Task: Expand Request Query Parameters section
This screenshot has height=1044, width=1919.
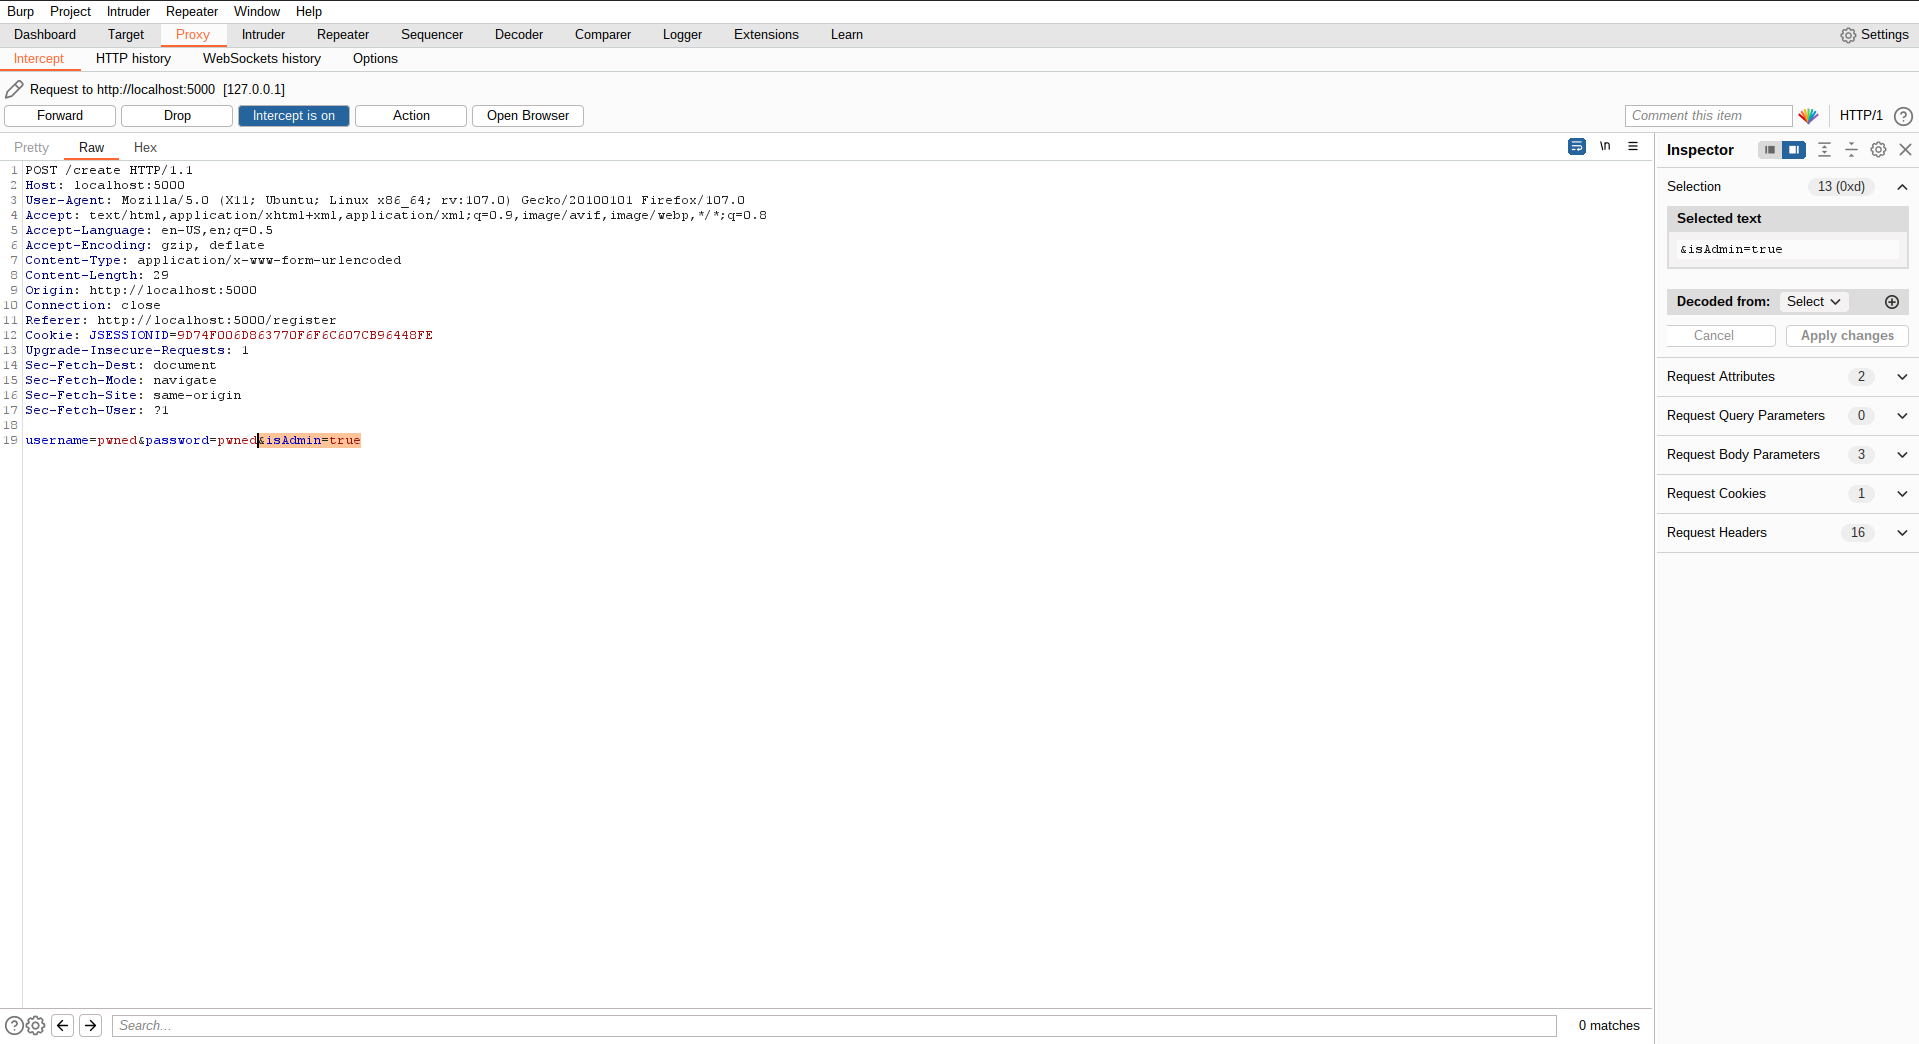Action: point(1787,416)
